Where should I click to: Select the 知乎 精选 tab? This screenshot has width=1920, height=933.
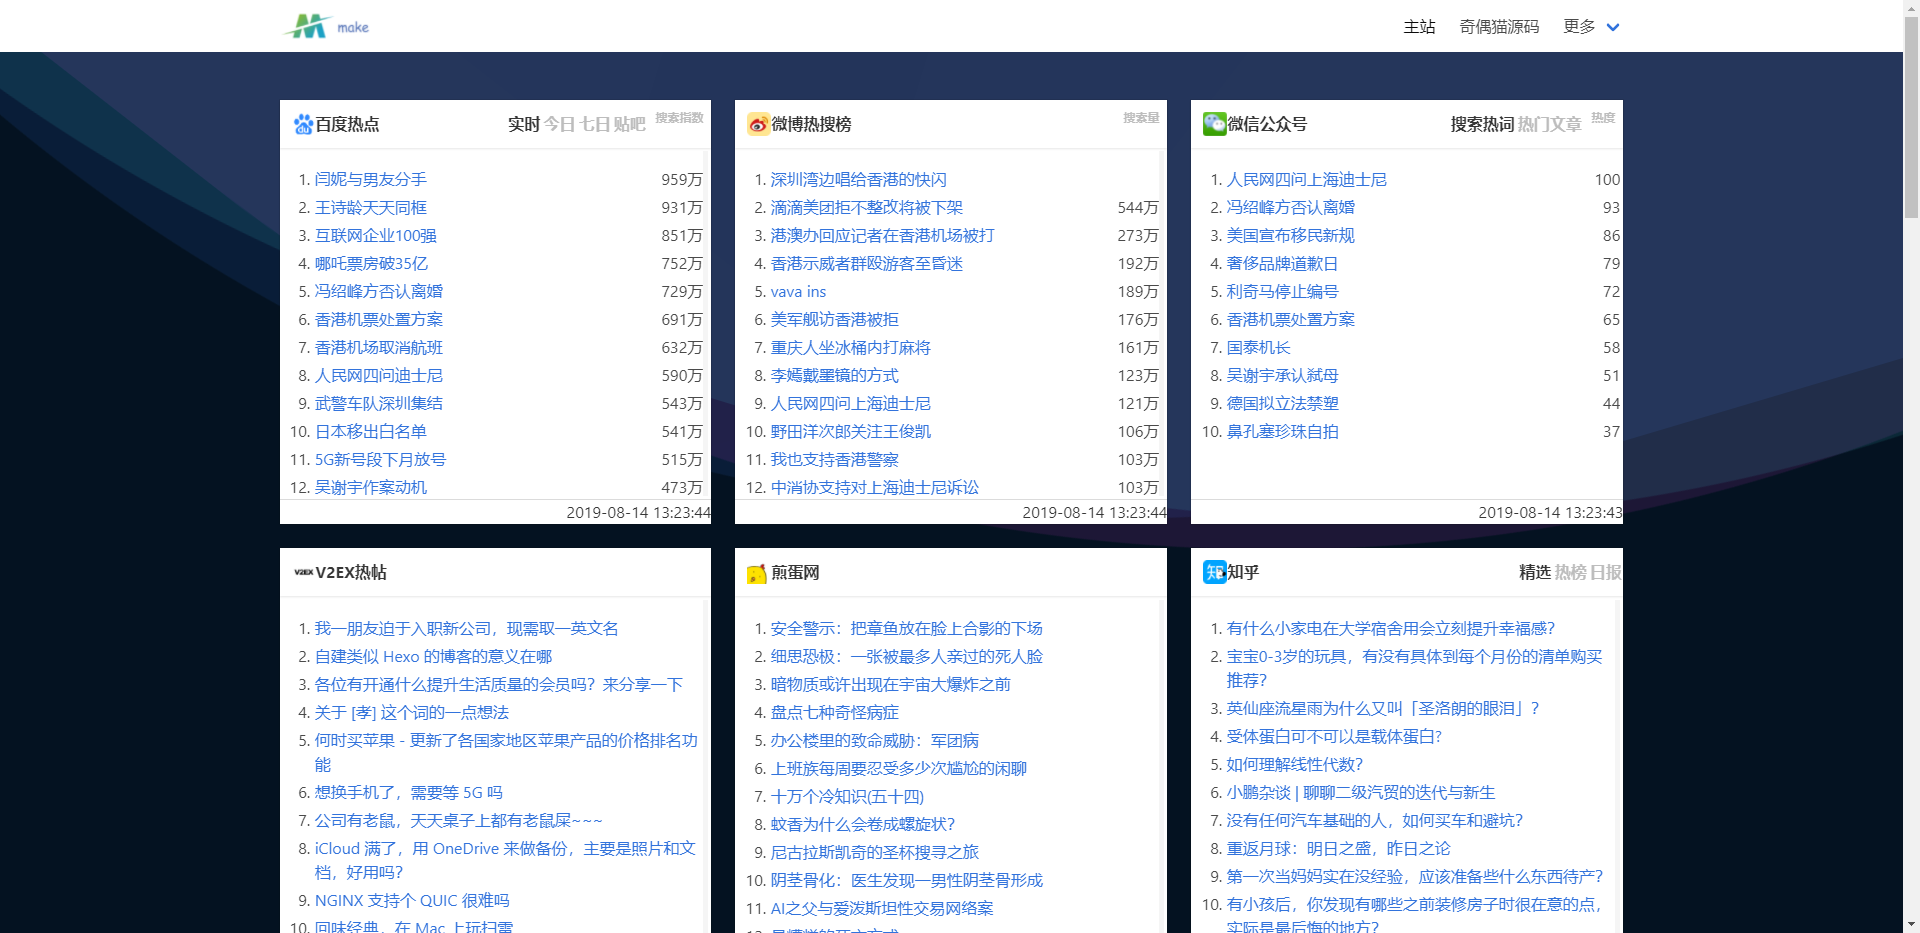(x=1535, y=572)
